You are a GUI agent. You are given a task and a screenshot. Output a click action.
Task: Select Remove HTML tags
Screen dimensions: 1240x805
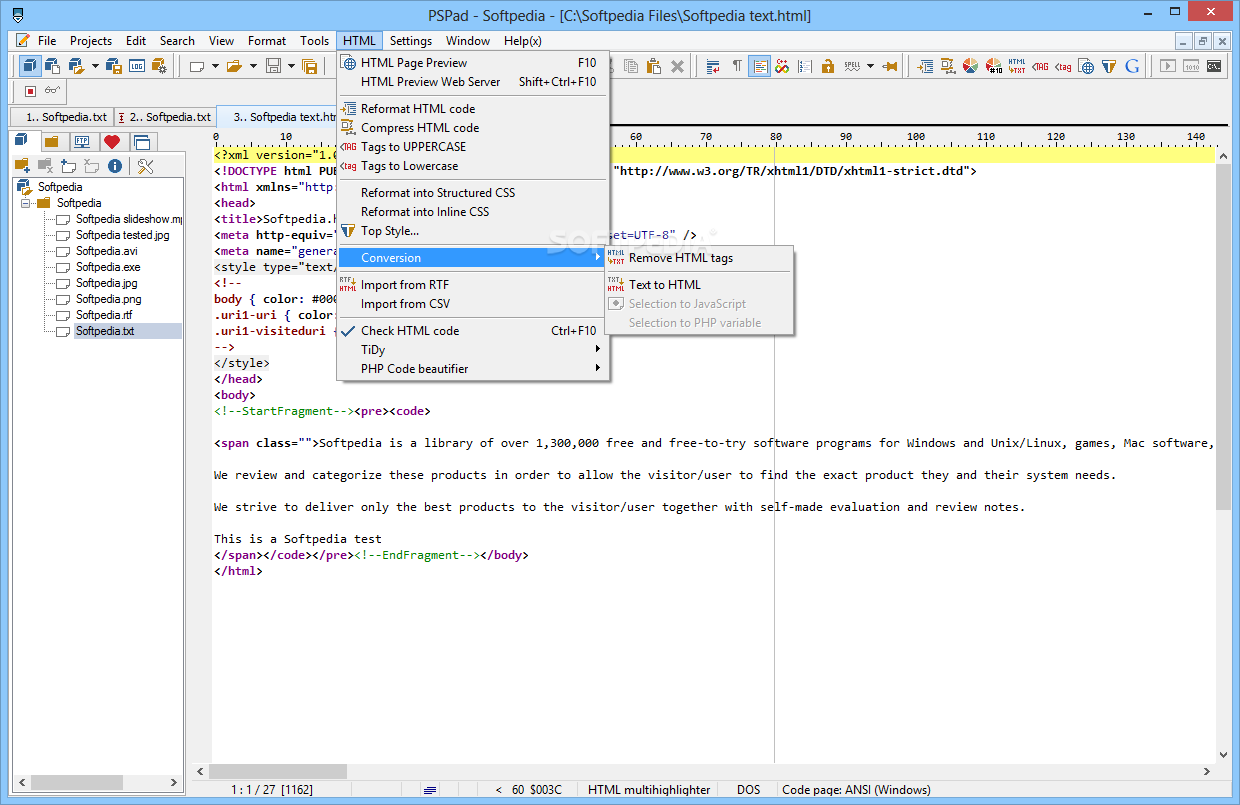point(699,257)
